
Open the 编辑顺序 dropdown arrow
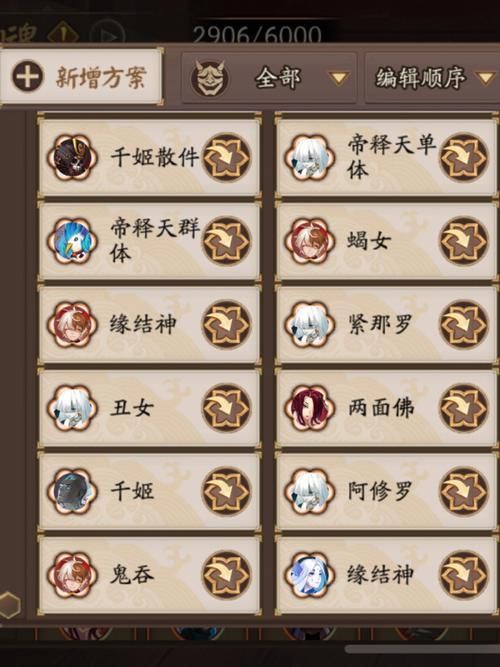[486, 78]
